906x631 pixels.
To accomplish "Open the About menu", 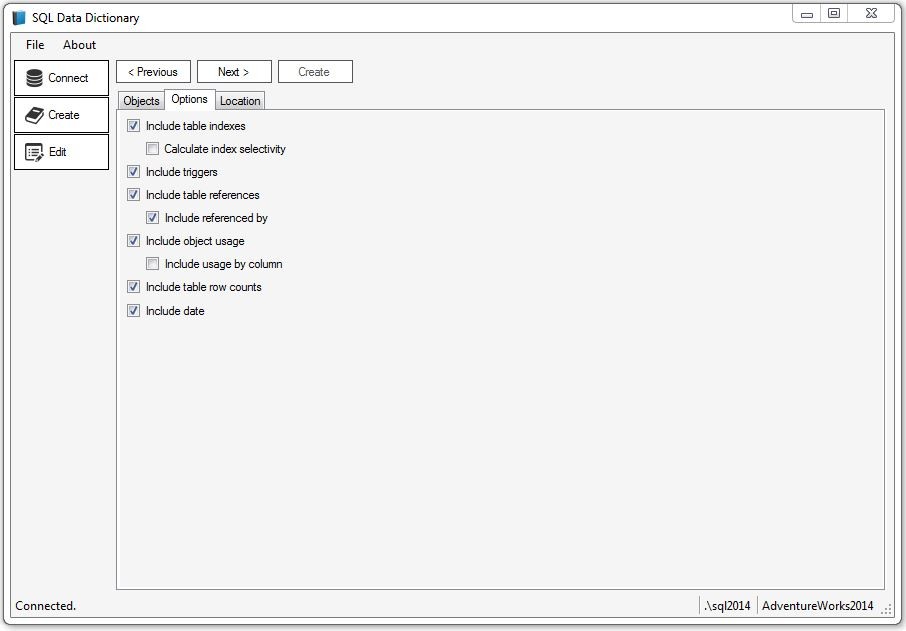I will click(x=79, y=44).
